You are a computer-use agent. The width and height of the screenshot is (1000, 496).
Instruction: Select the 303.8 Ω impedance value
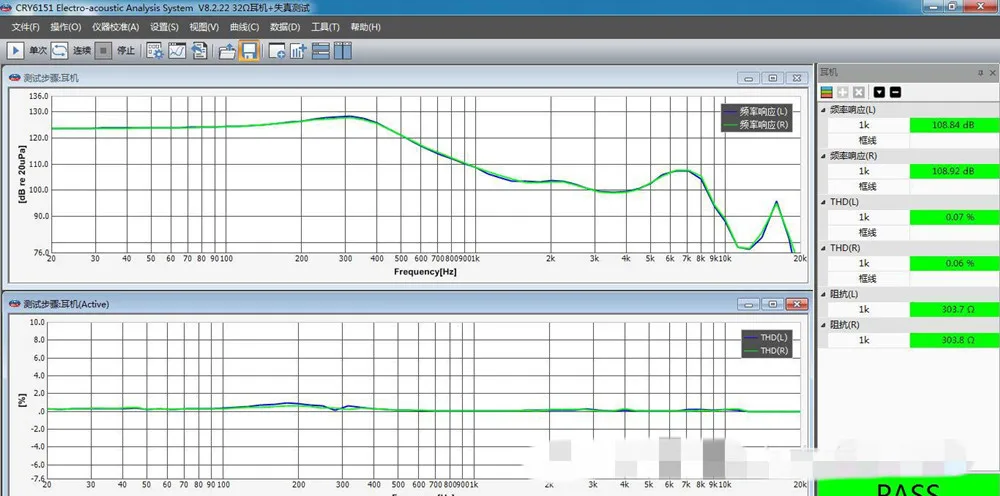click(x=954, y=340)
